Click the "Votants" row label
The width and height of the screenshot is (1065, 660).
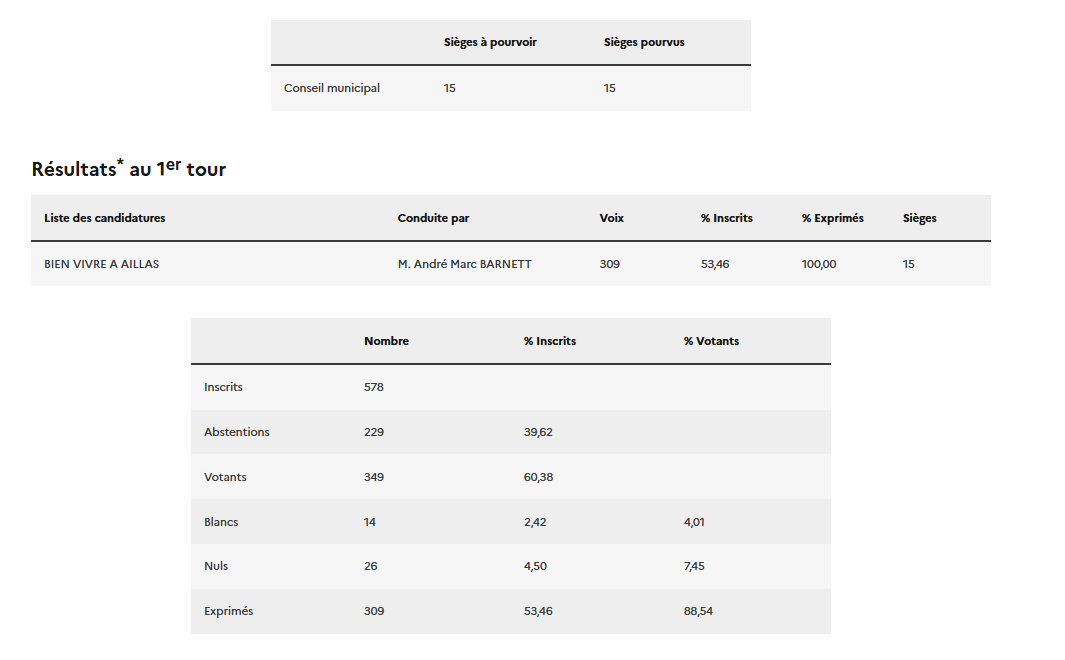tap(225, 477)
